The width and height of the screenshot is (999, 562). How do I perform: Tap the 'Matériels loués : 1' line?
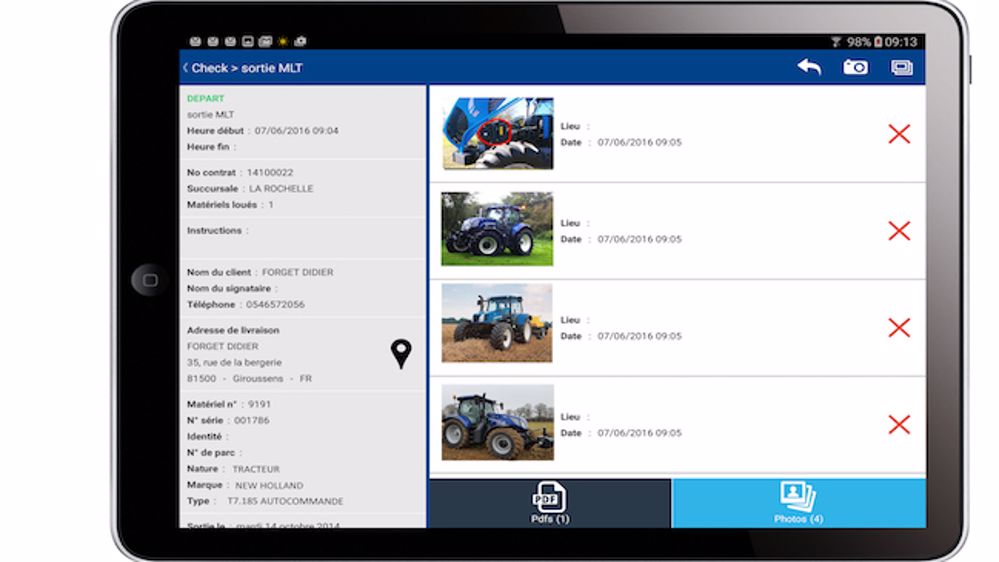pyautogui.click(x=230, y=205)
